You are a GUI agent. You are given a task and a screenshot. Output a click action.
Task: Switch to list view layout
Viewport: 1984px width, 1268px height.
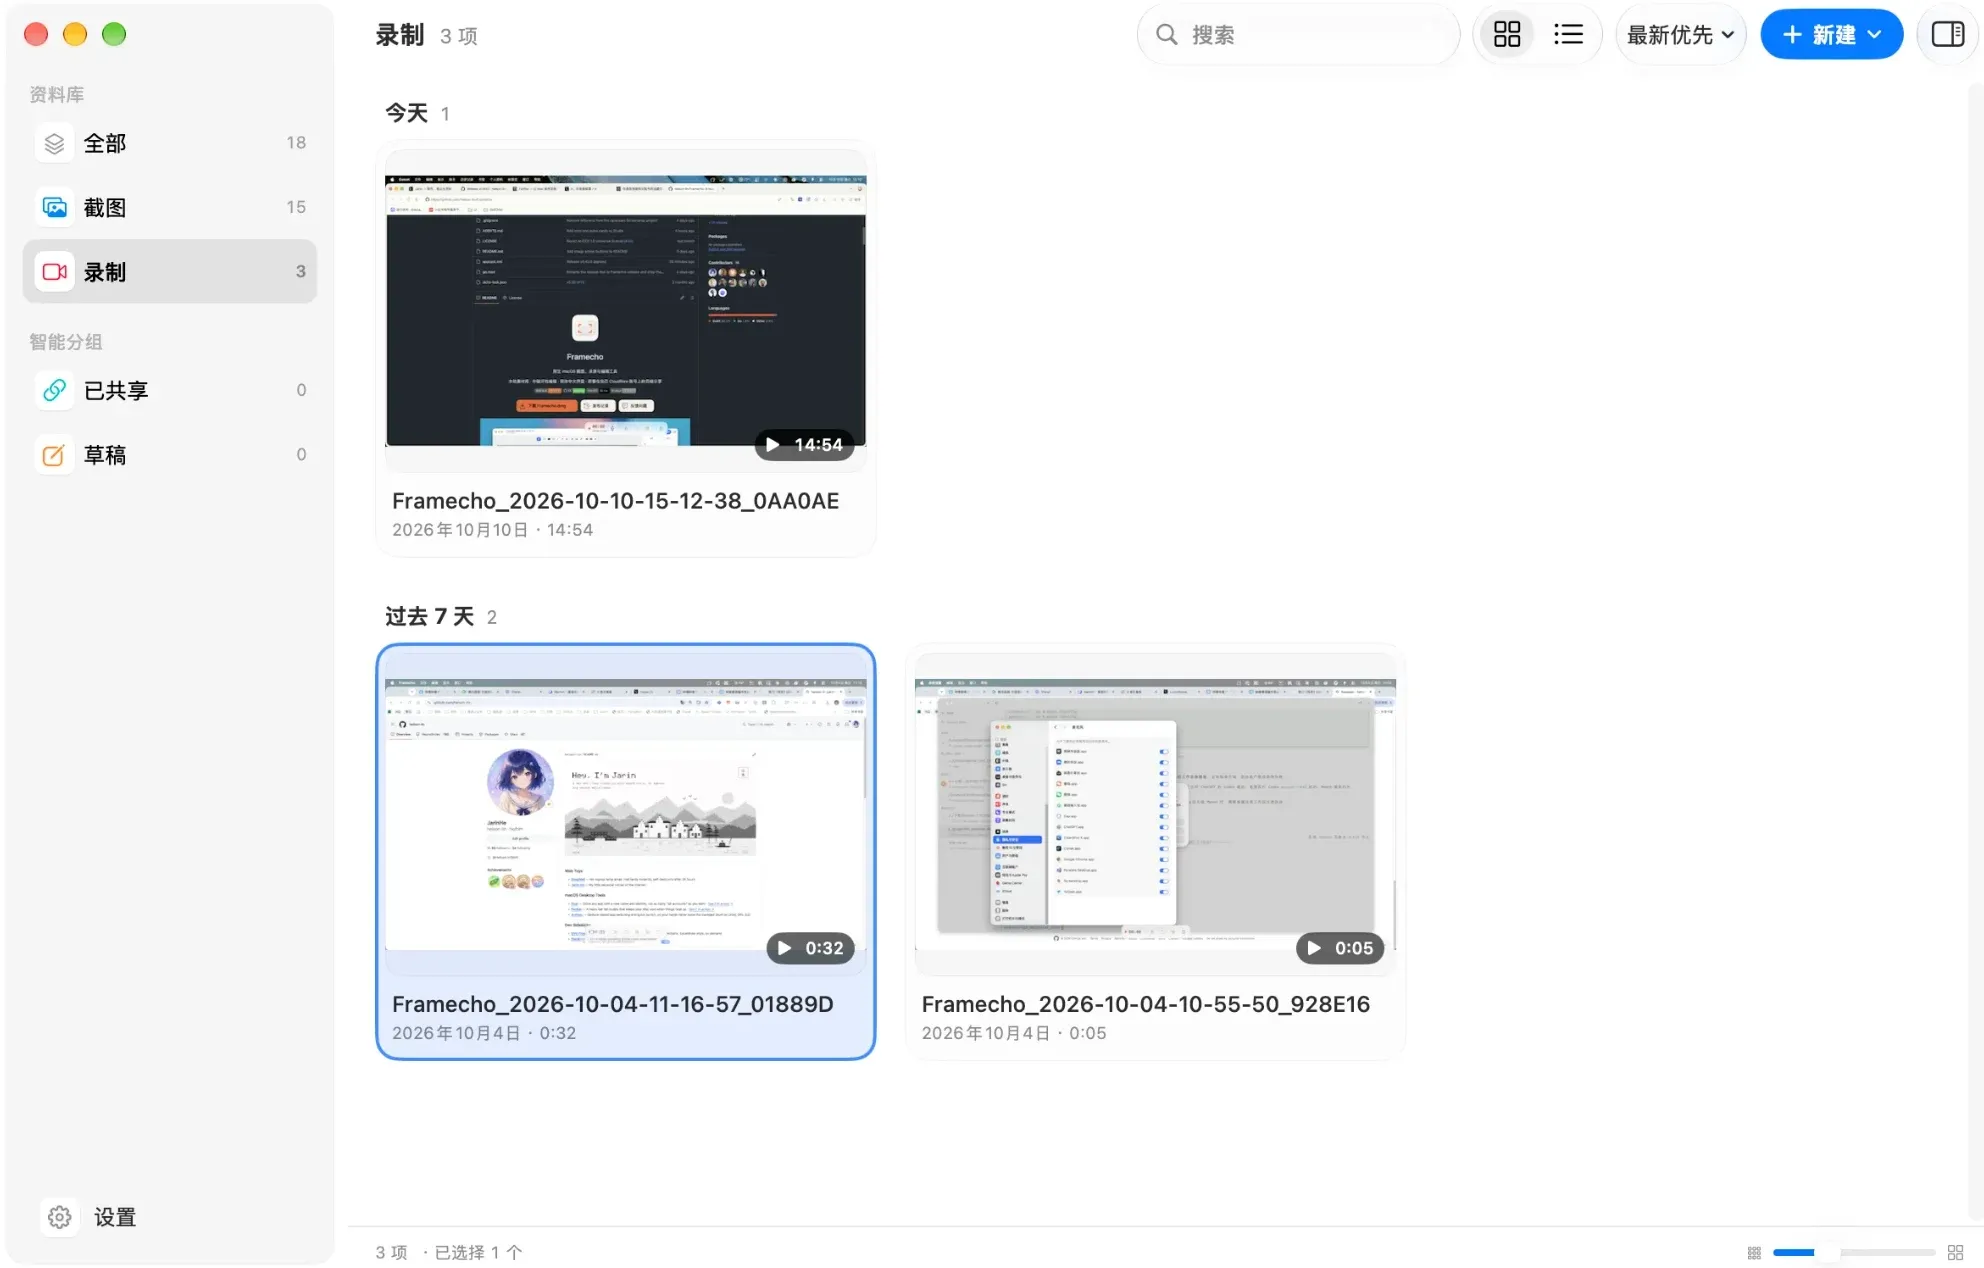(x=1568, y=35)
